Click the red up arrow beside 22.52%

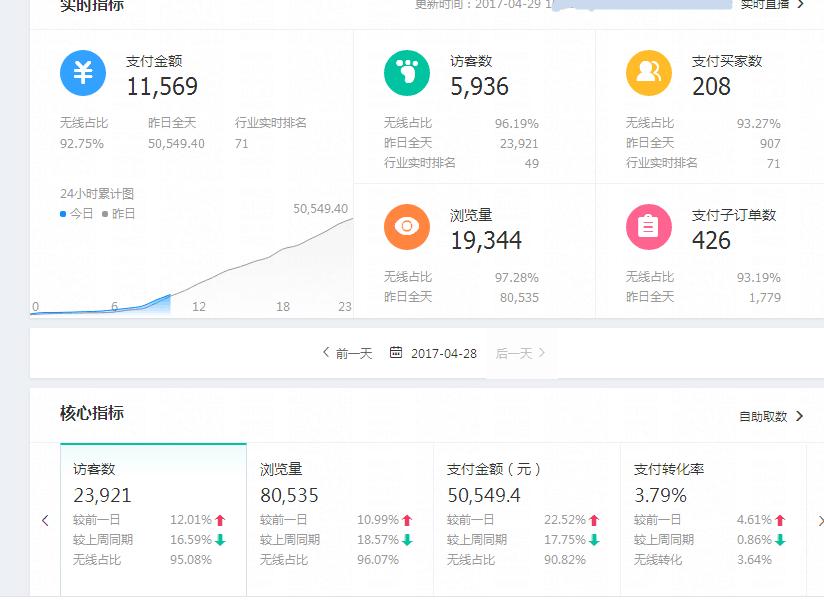pos(594,520)
